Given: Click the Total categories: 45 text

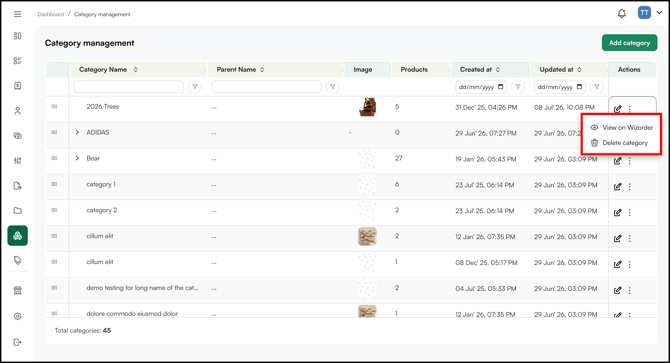Looking at the screenshot, I should click(x=82, y=331).
